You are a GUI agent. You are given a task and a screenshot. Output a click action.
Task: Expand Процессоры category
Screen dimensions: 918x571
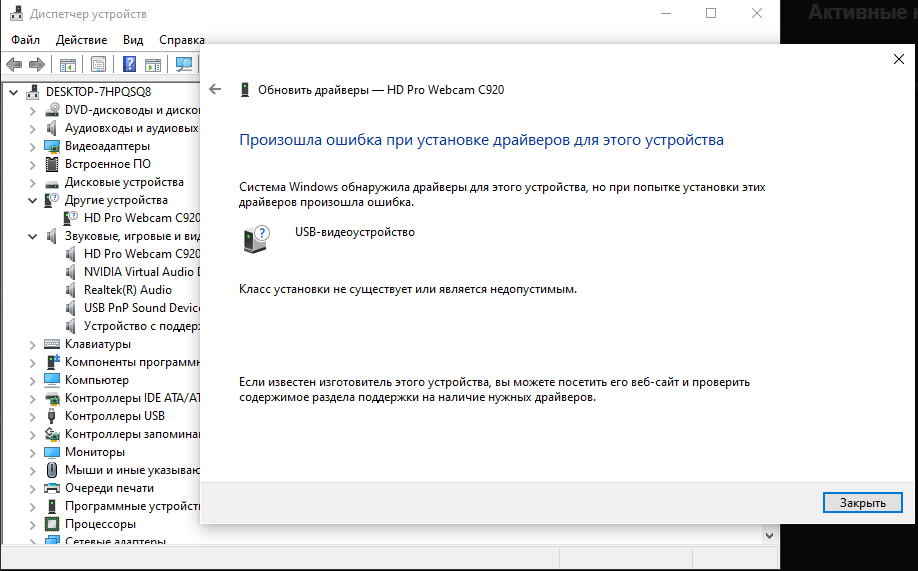(x=33, y=525)
